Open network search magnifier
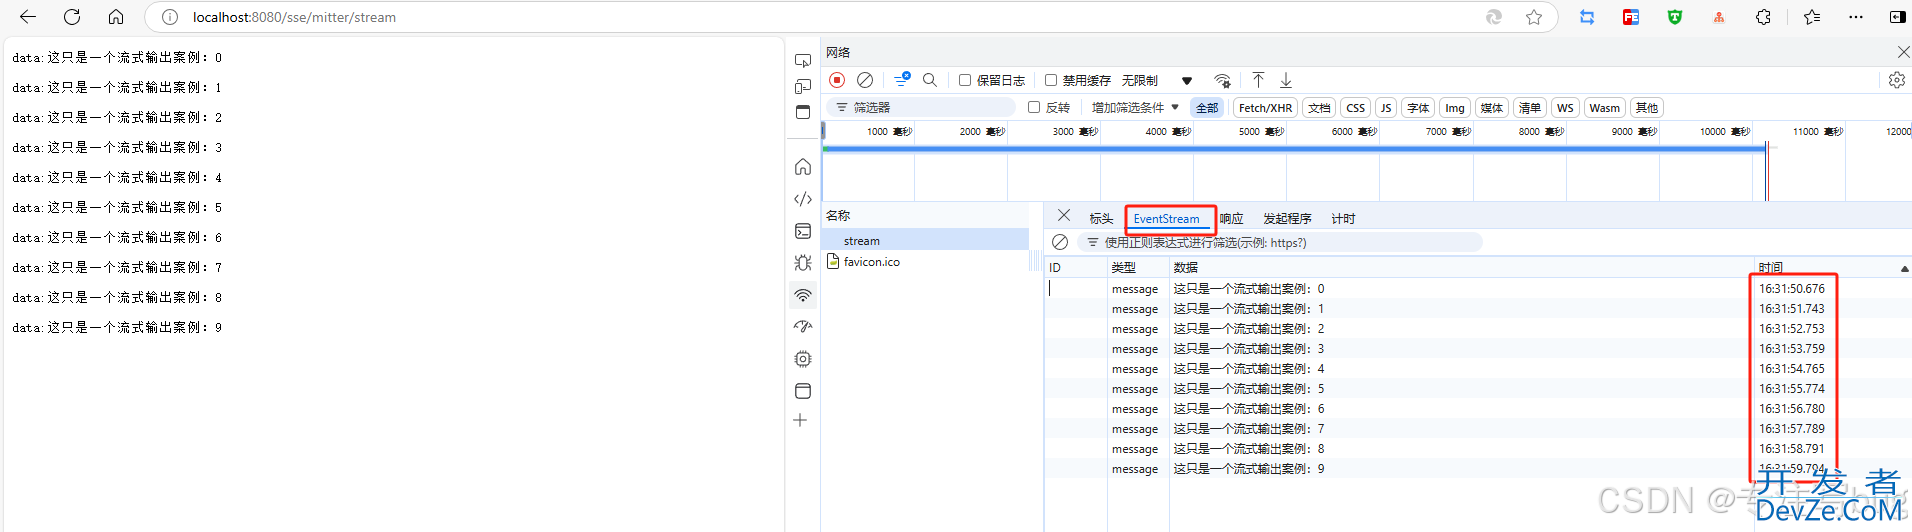 [x=930, y=80]
